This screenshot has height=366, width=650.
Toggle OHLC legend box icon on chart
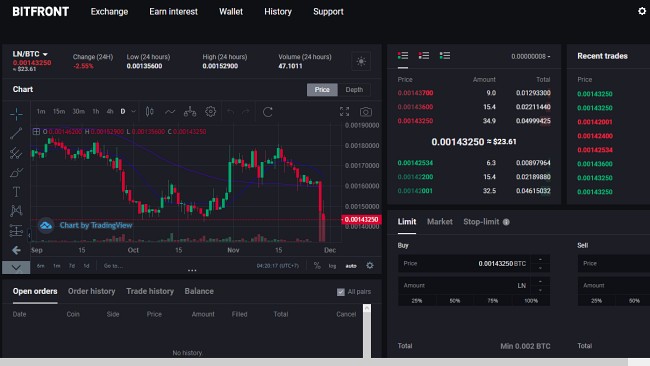[36, 131]
